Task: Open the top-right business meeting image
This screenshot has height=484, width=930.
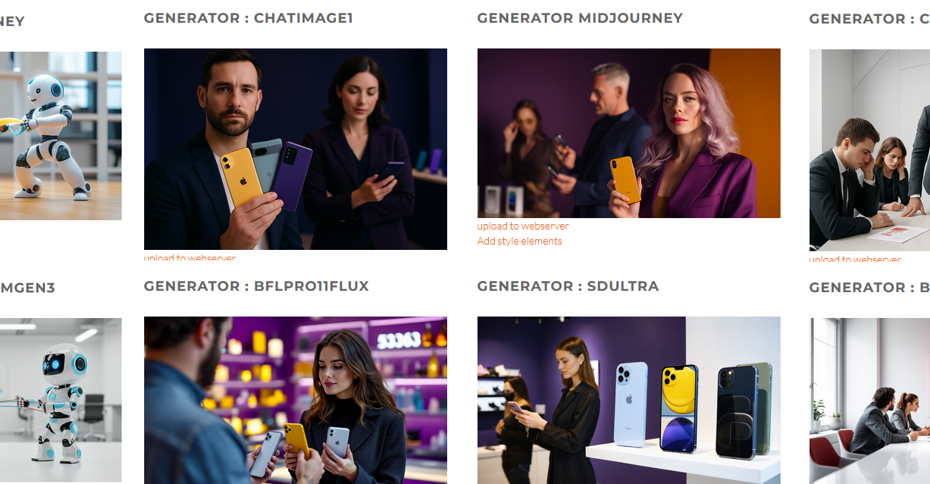Action: [870, 150]
